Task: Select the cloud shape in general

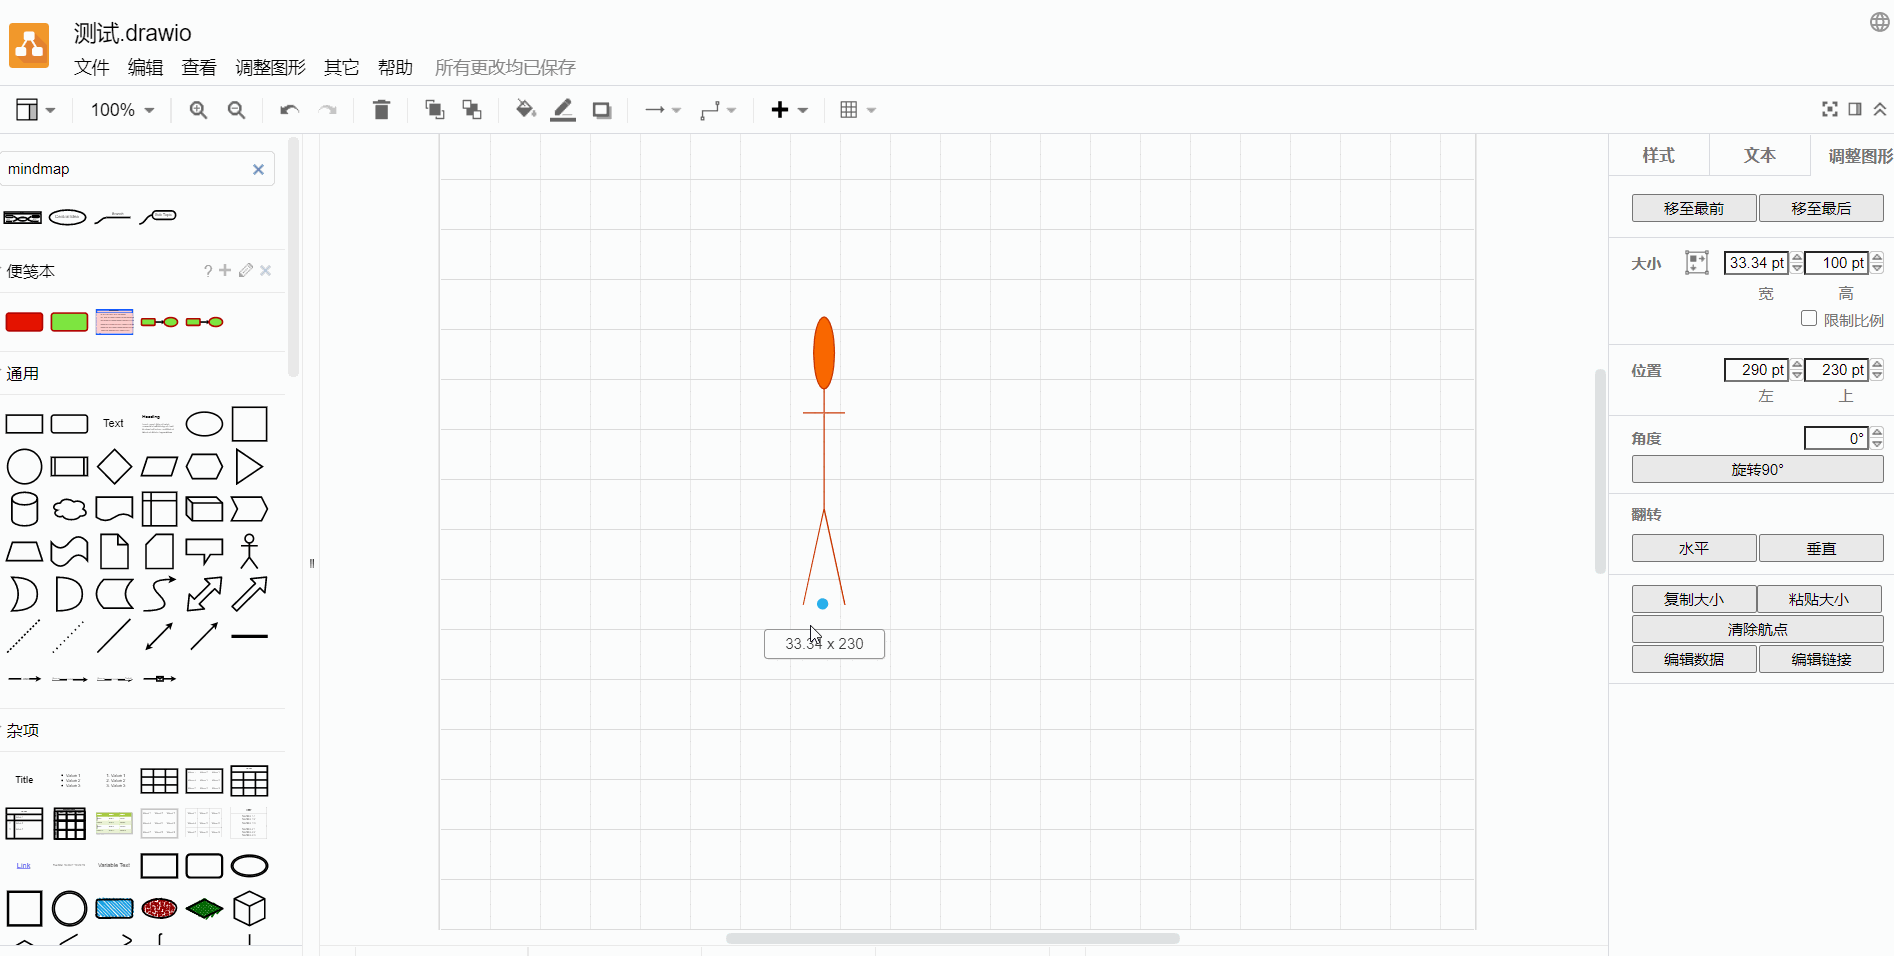Action: (69, 509)
